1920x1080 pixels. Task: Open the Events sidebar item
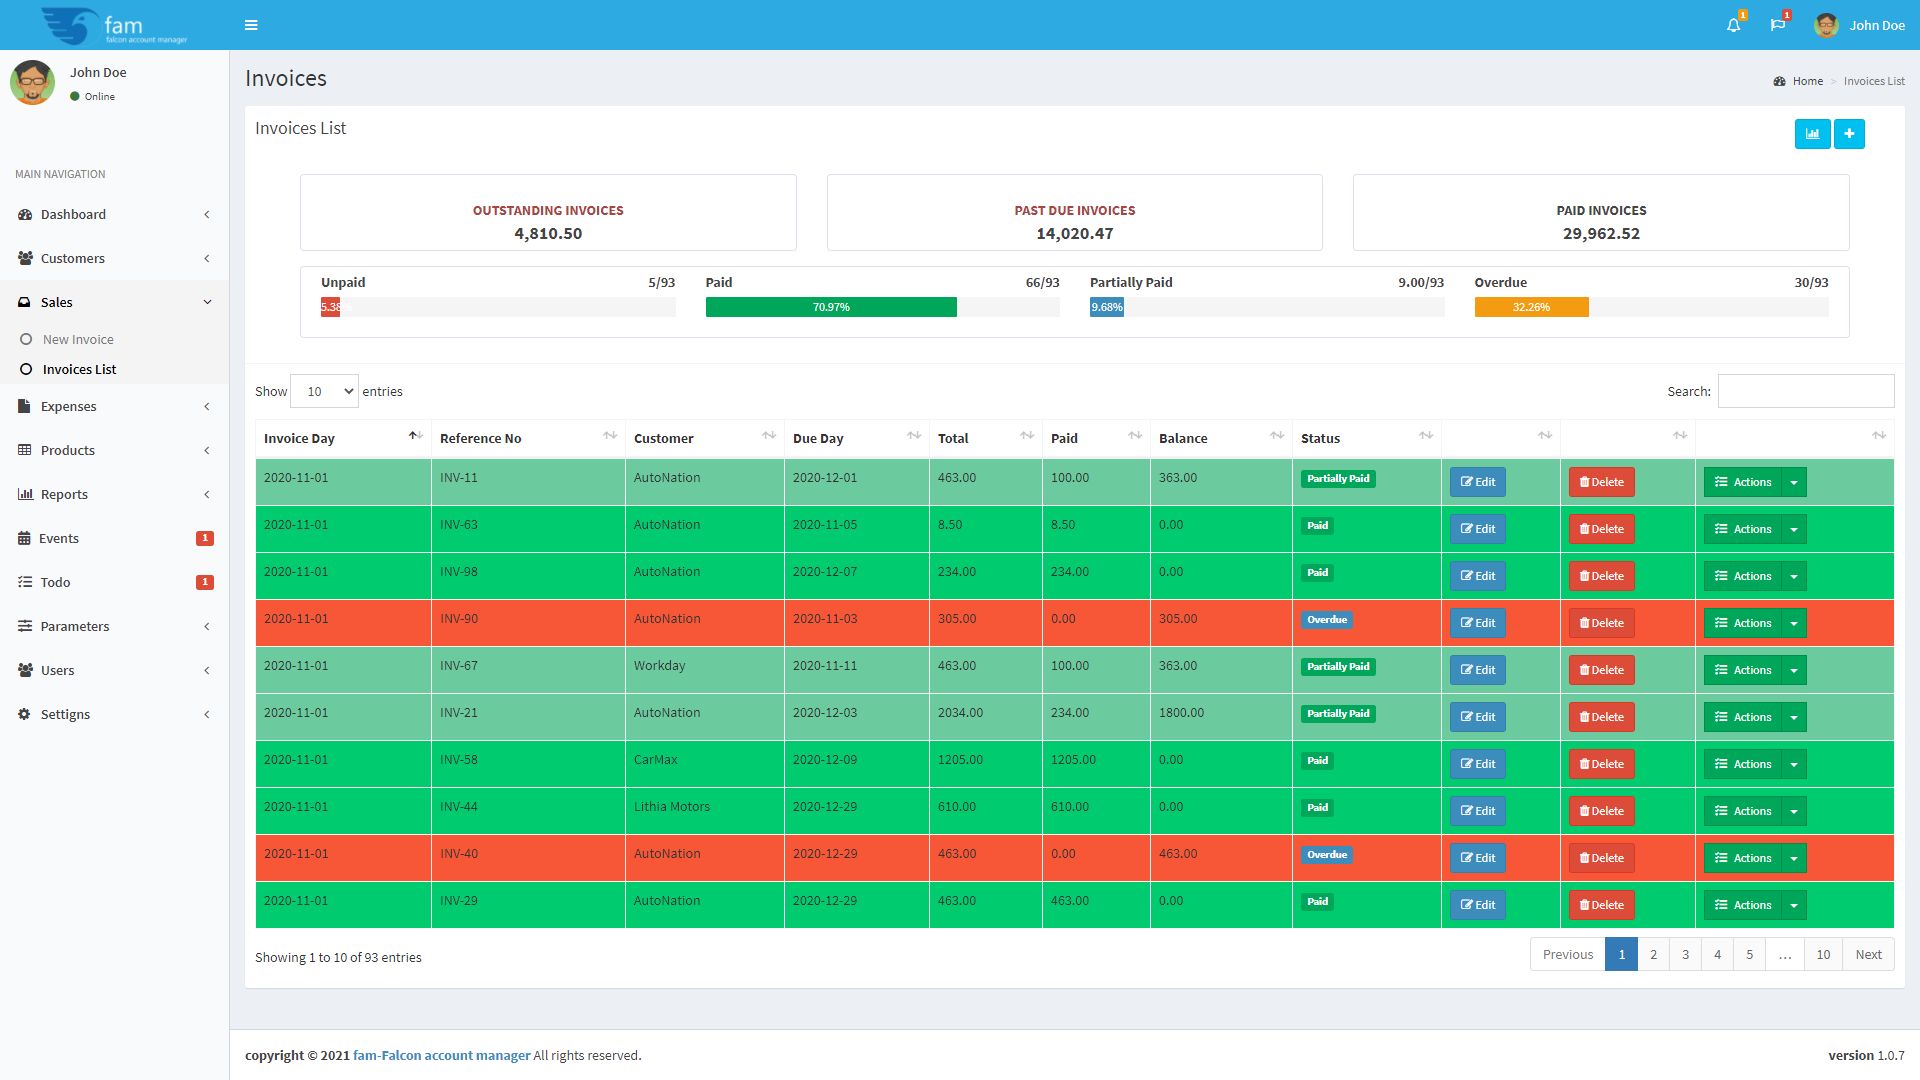[x=59, y=538]
